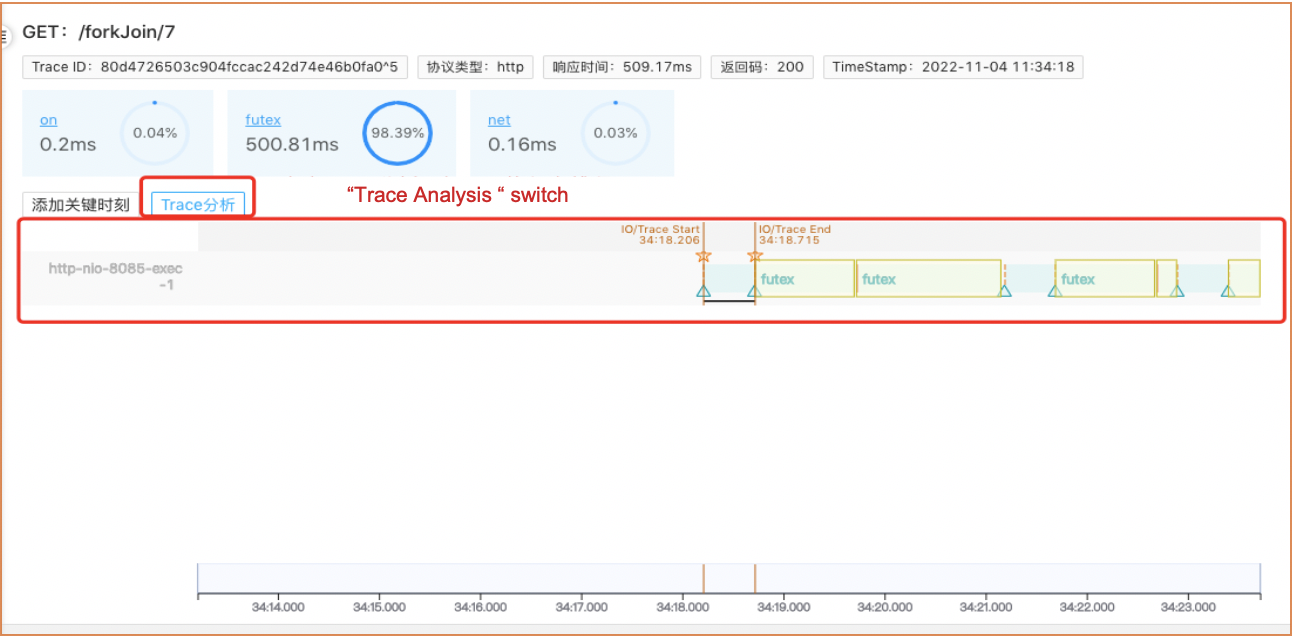The image size is (1292, 636).
Task: Click the rightmost triangle marker in thread row
Action: [x=1227, y=291]
